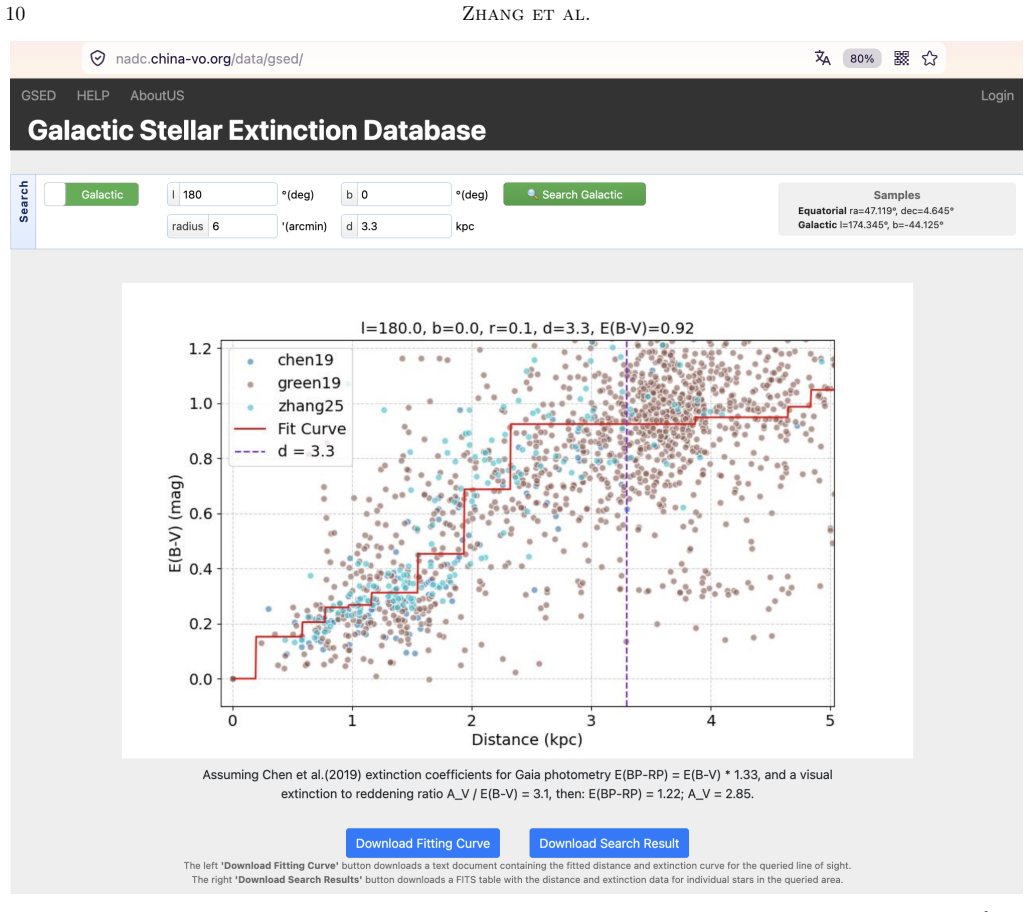Viewport: 1029px width, 912px height.
Task: Click the Download Search Result button
Action: point(609,843)
